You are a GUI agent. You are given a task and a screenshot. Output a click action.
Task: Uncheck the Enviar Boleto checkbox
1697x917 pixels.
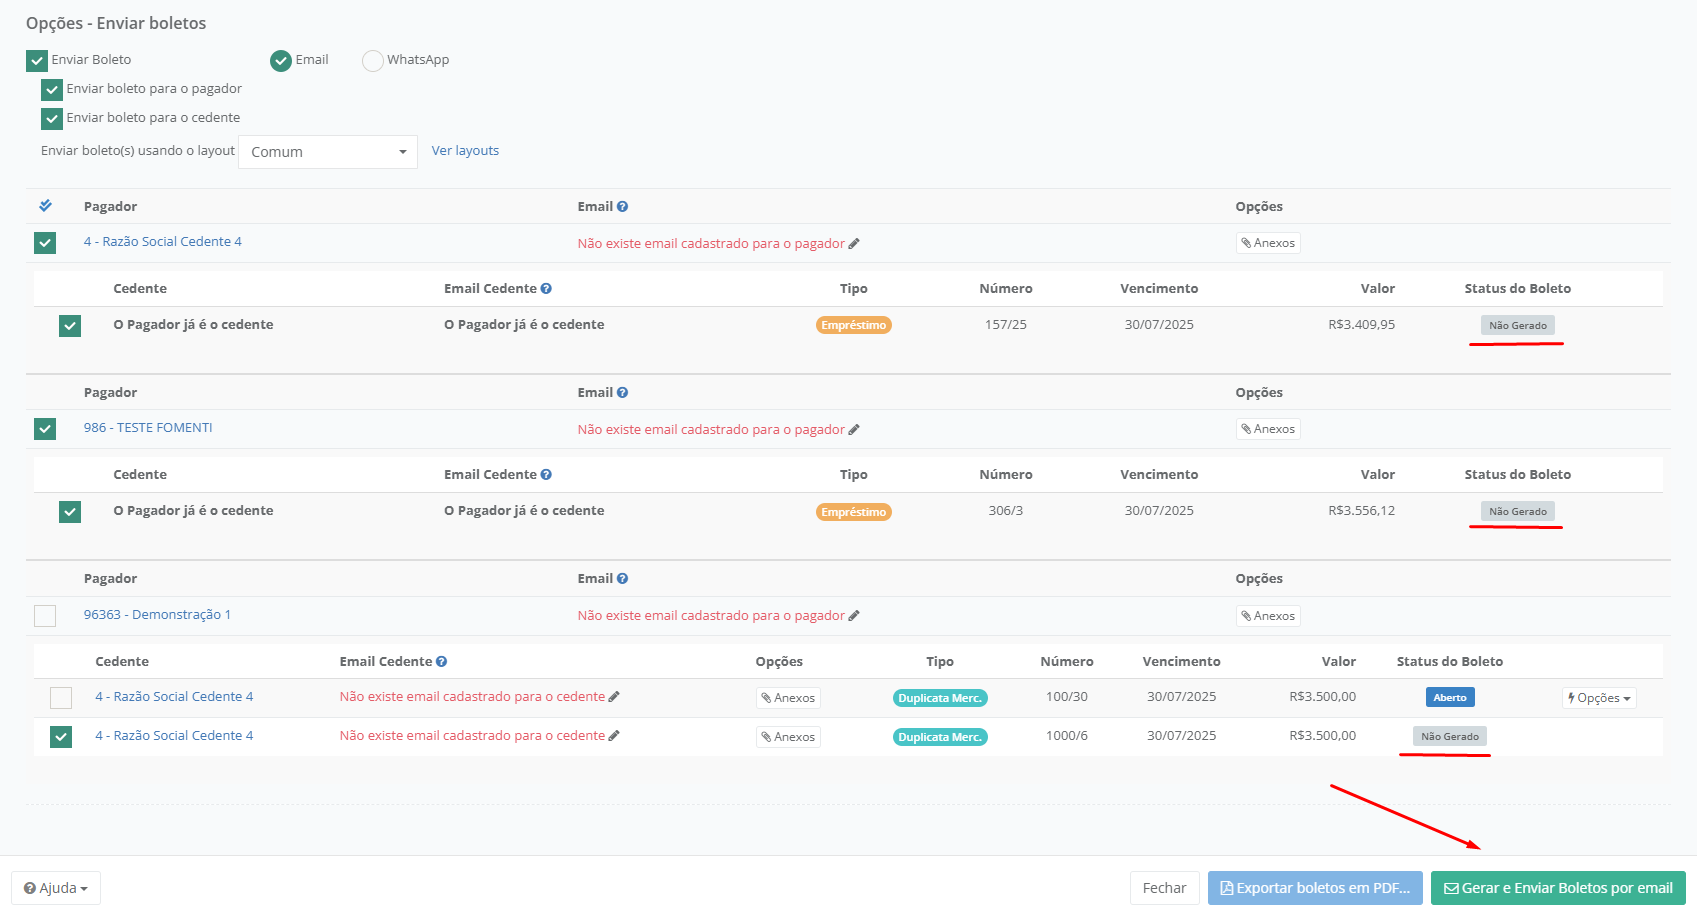[37, 61]
